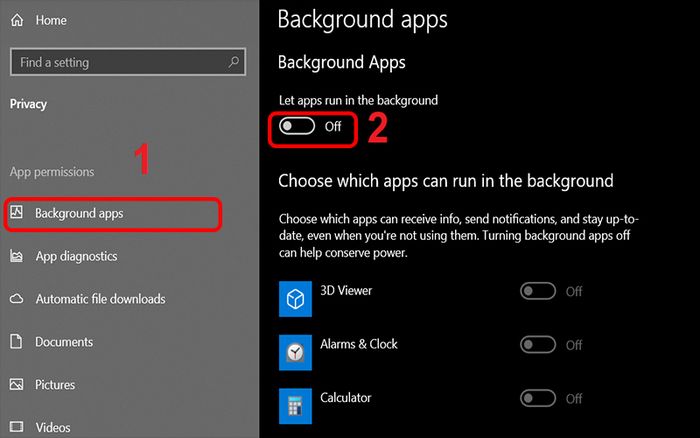This screenshot has width=700, height=438.
Task: Click the Calculator app name
Action: pyautogui.click(x=346, y=398)
